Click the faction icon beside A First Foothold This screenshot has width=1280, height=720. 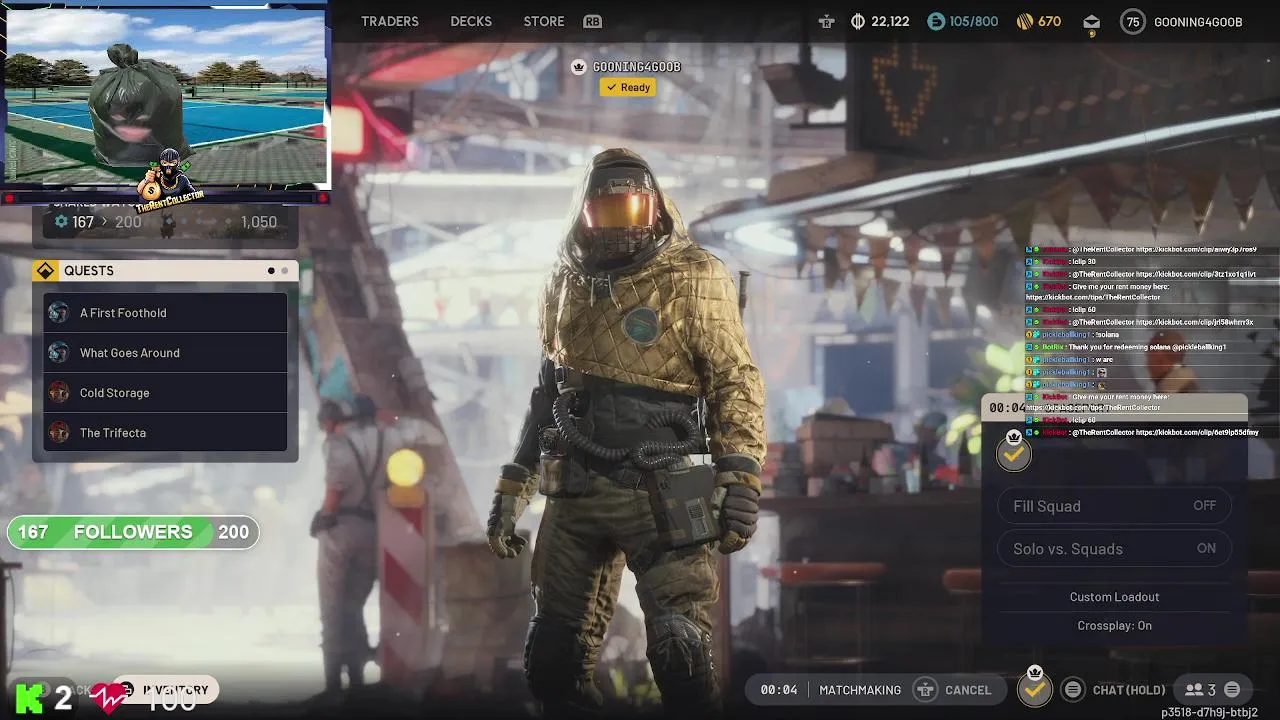click(x=59, y=313)
